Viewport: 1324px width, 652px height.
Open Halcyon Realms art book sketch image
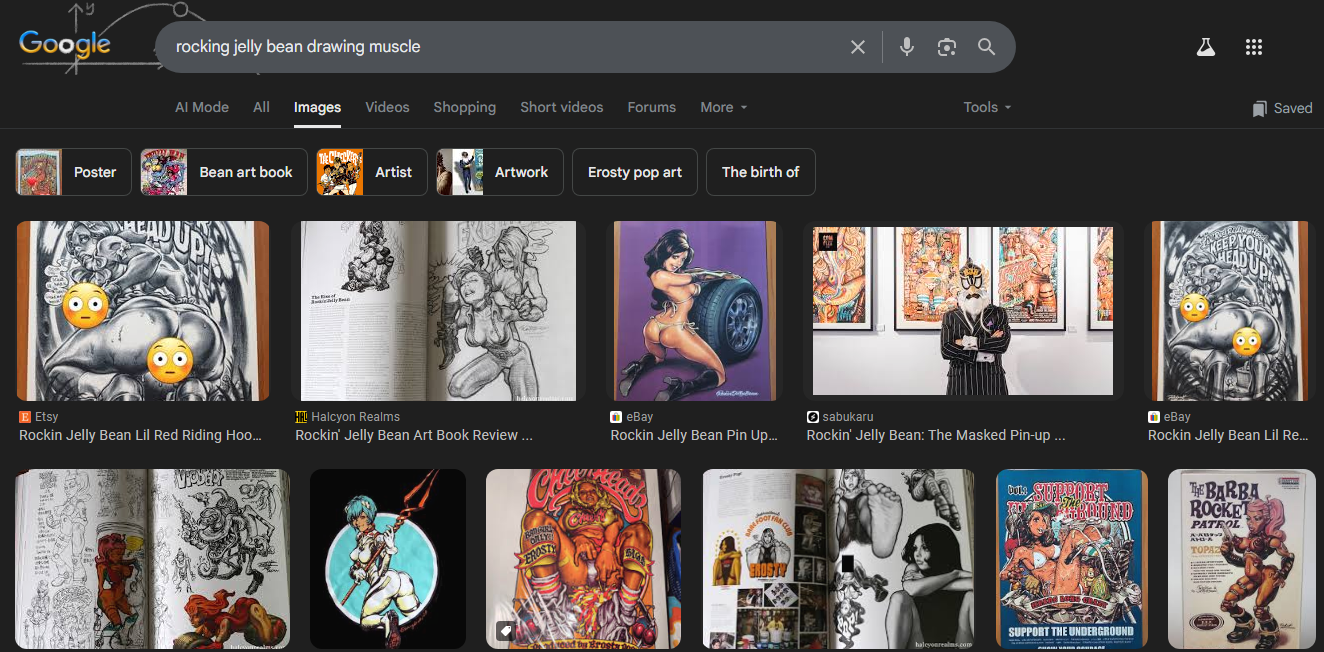pyautogui.click(x=438, y=311)
